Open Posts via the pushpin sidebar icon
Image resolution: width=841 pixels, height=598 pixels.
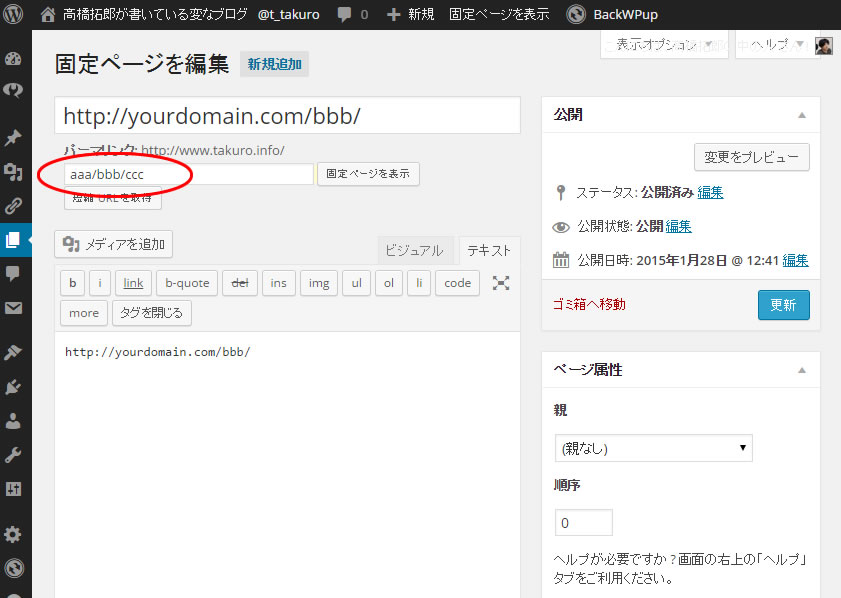[13, 138]
